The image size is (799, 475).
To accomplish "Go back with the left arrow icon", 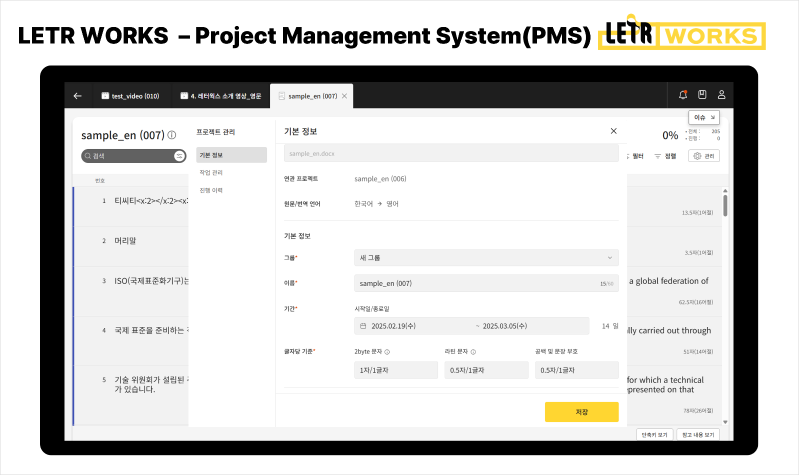I will coord(77,96).
